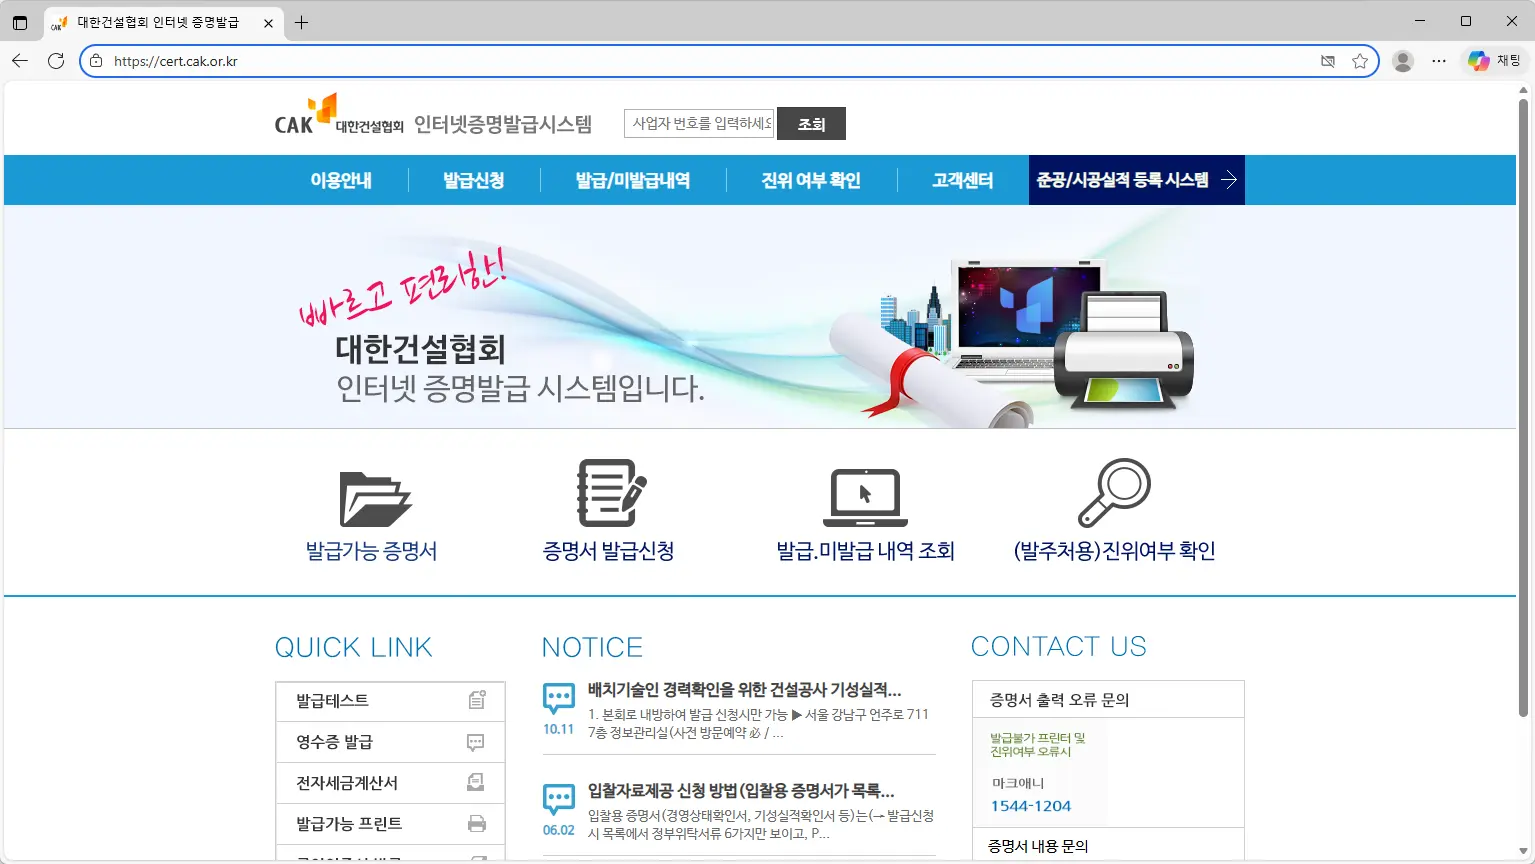Image resolution: width=1535 pixels, height=864 pixels.
Task: Open the 고객센터 menu
Action: coord(962,180)
